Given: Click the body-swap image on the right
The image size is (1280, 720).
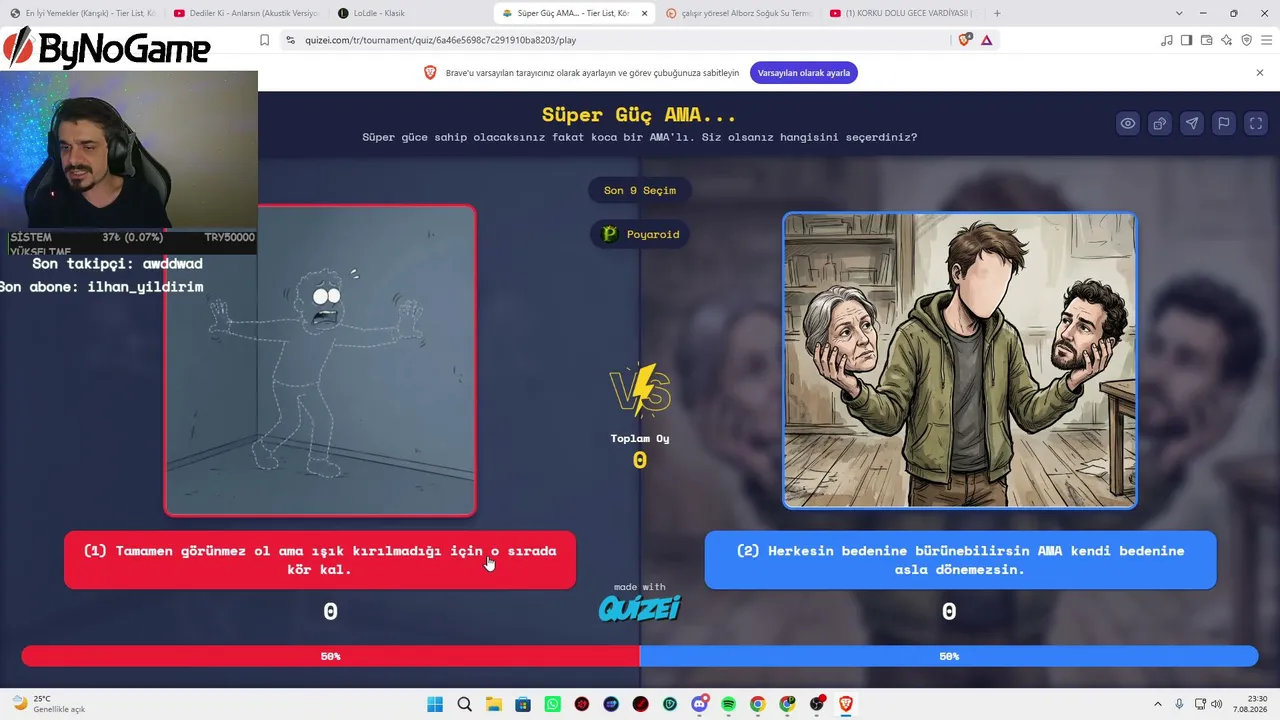Looking at the screenshot, I should click(960, 360).
